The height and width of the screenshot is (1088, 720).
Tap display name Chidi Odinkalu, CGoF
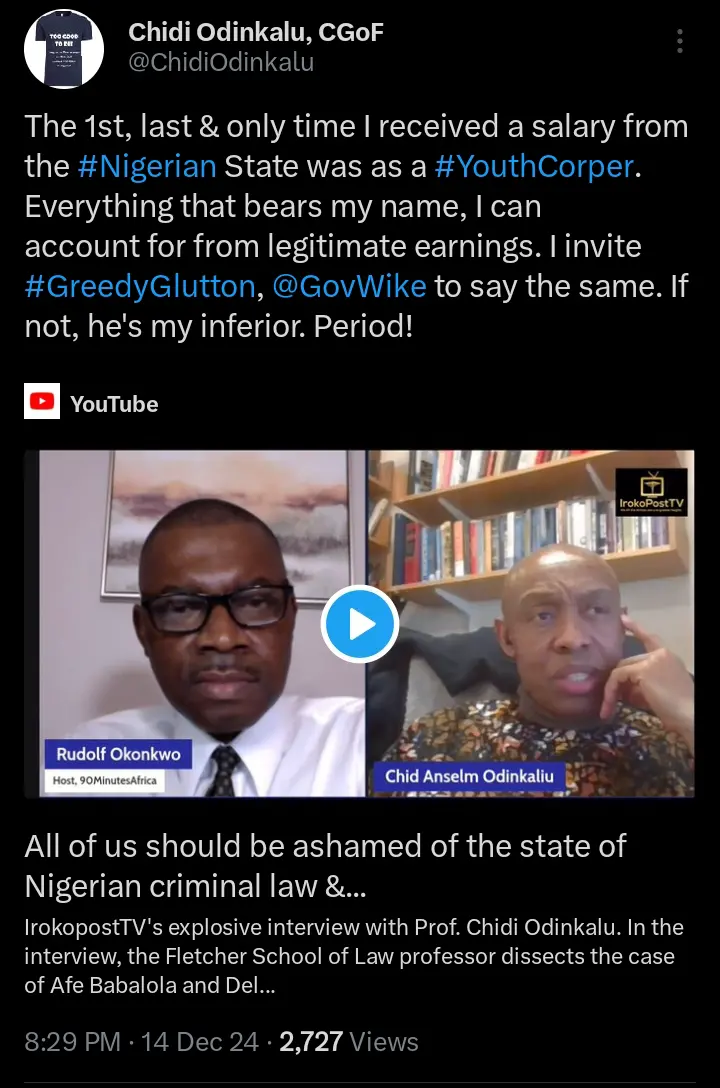(256, 32)
